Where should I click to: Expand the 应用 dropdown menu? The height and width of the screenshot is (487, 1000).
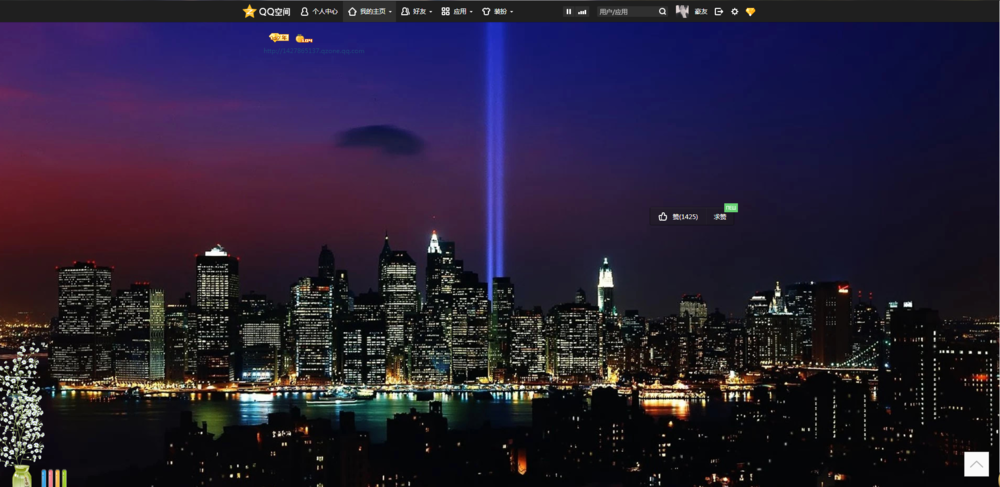pos(457,11)
